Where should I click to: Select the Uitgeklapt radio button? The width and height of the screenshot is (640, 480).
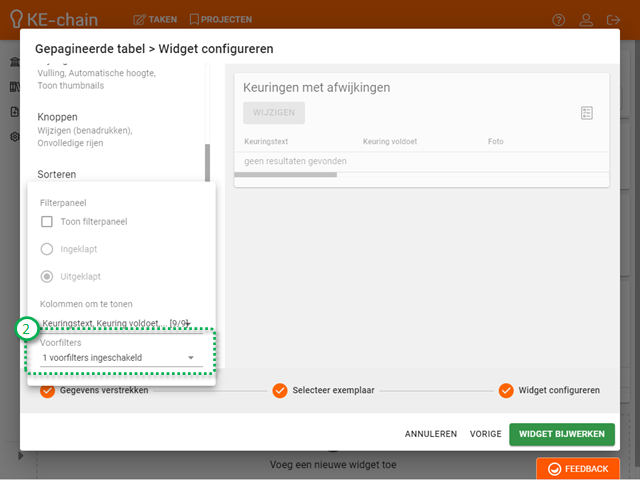pos(47,276)
